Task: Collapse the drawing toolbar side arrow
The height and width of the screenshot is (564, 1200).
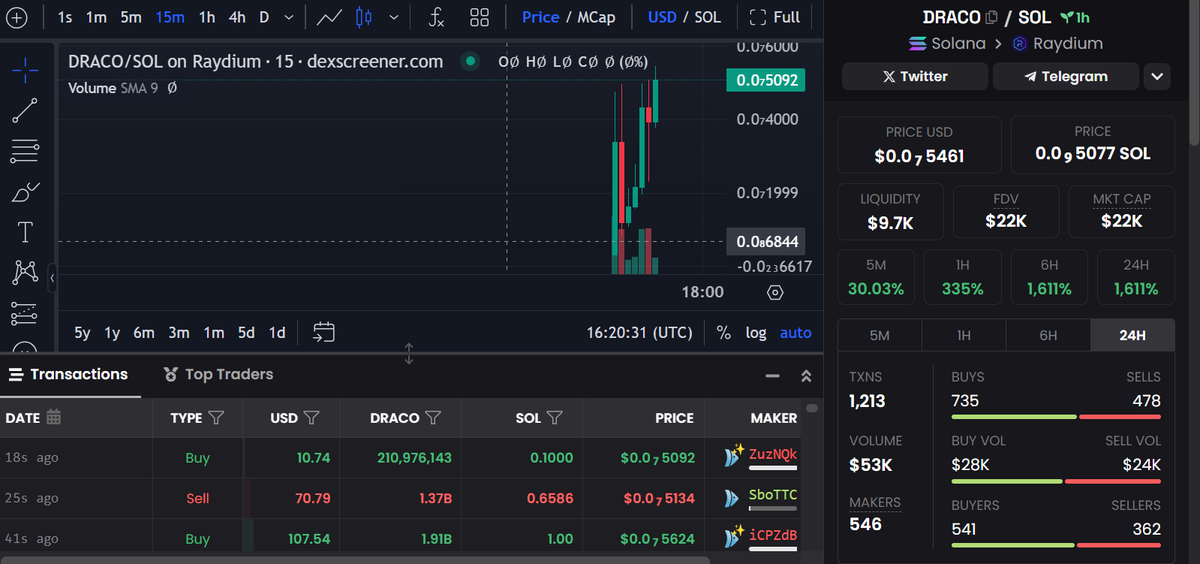Action: pos(51,277)
